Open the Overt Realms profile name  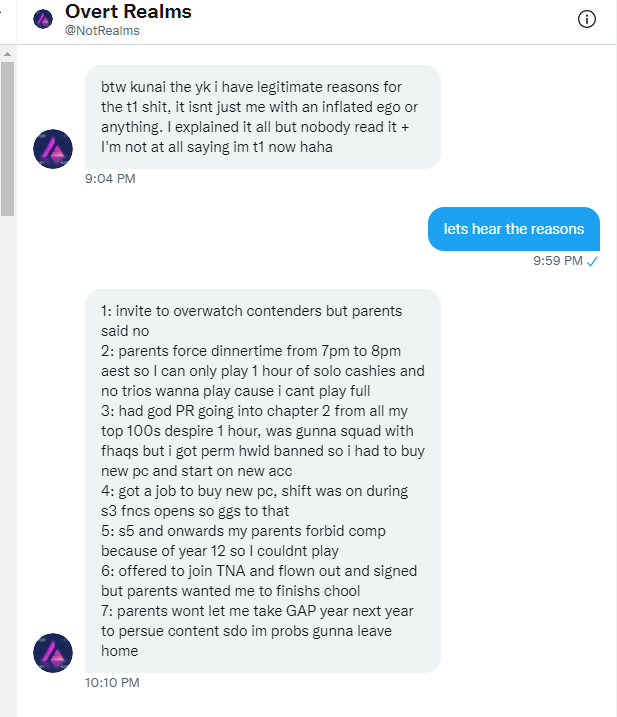(128, 12)
